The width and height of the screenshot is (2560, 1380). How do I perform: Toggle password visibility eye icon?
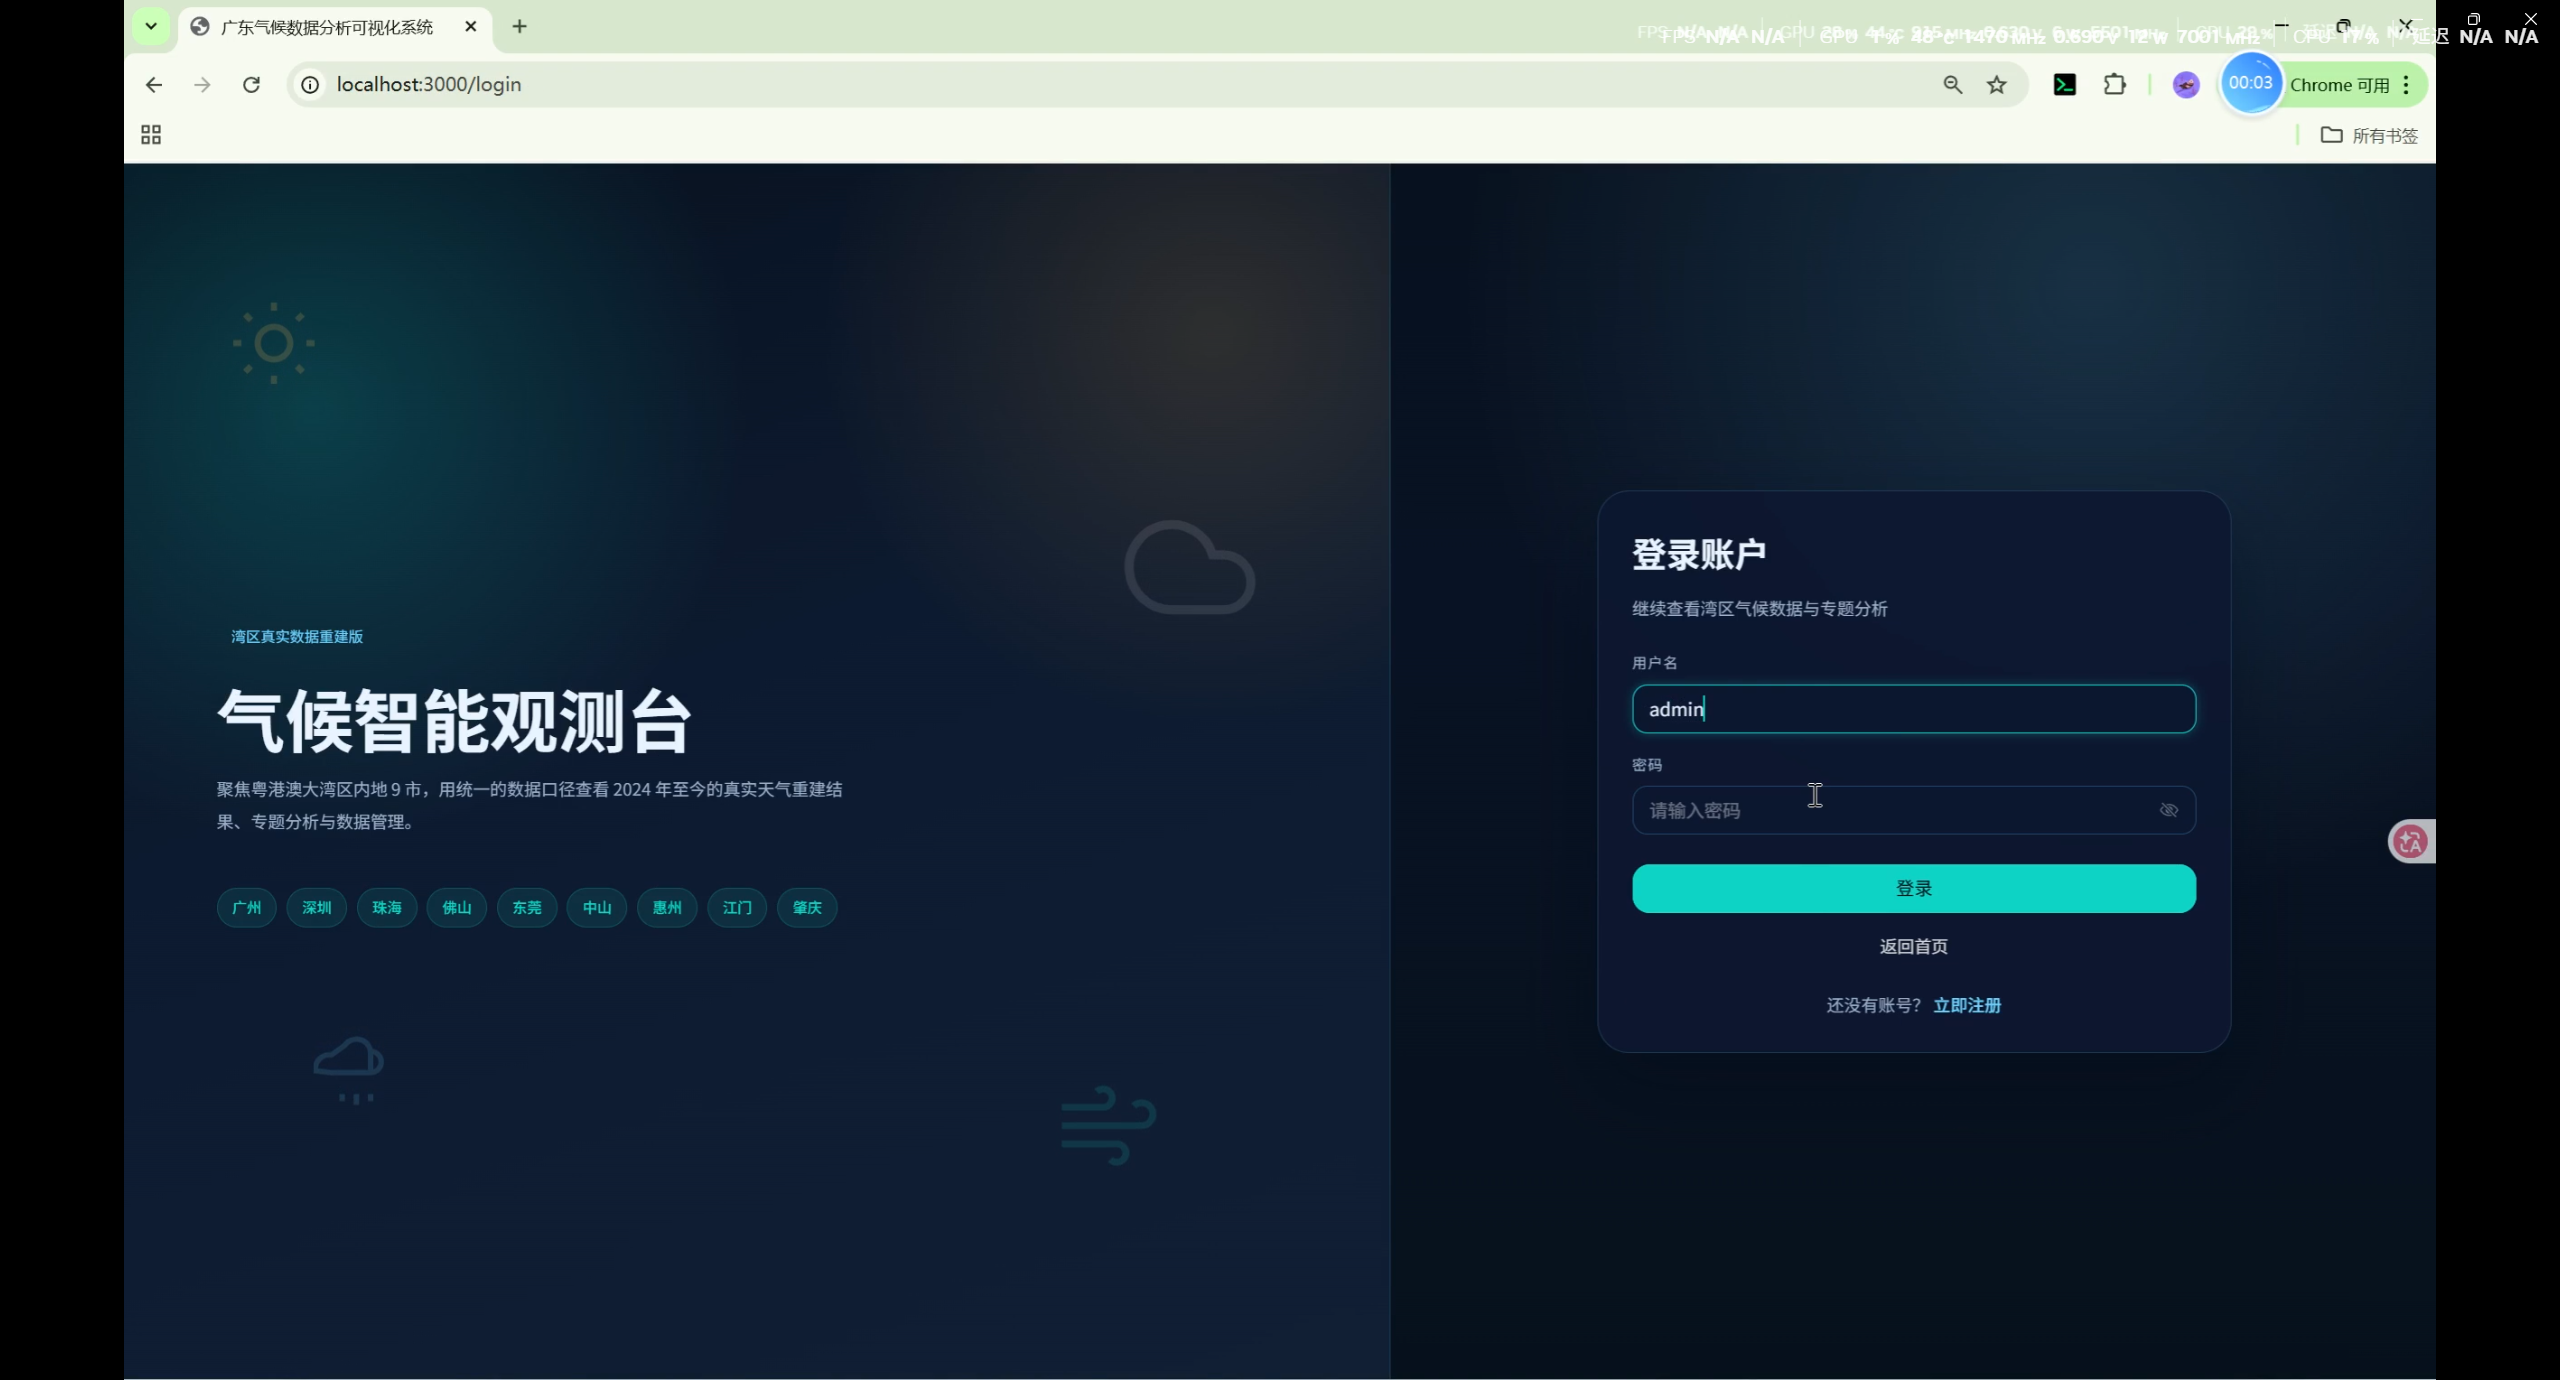[2168, 810]
